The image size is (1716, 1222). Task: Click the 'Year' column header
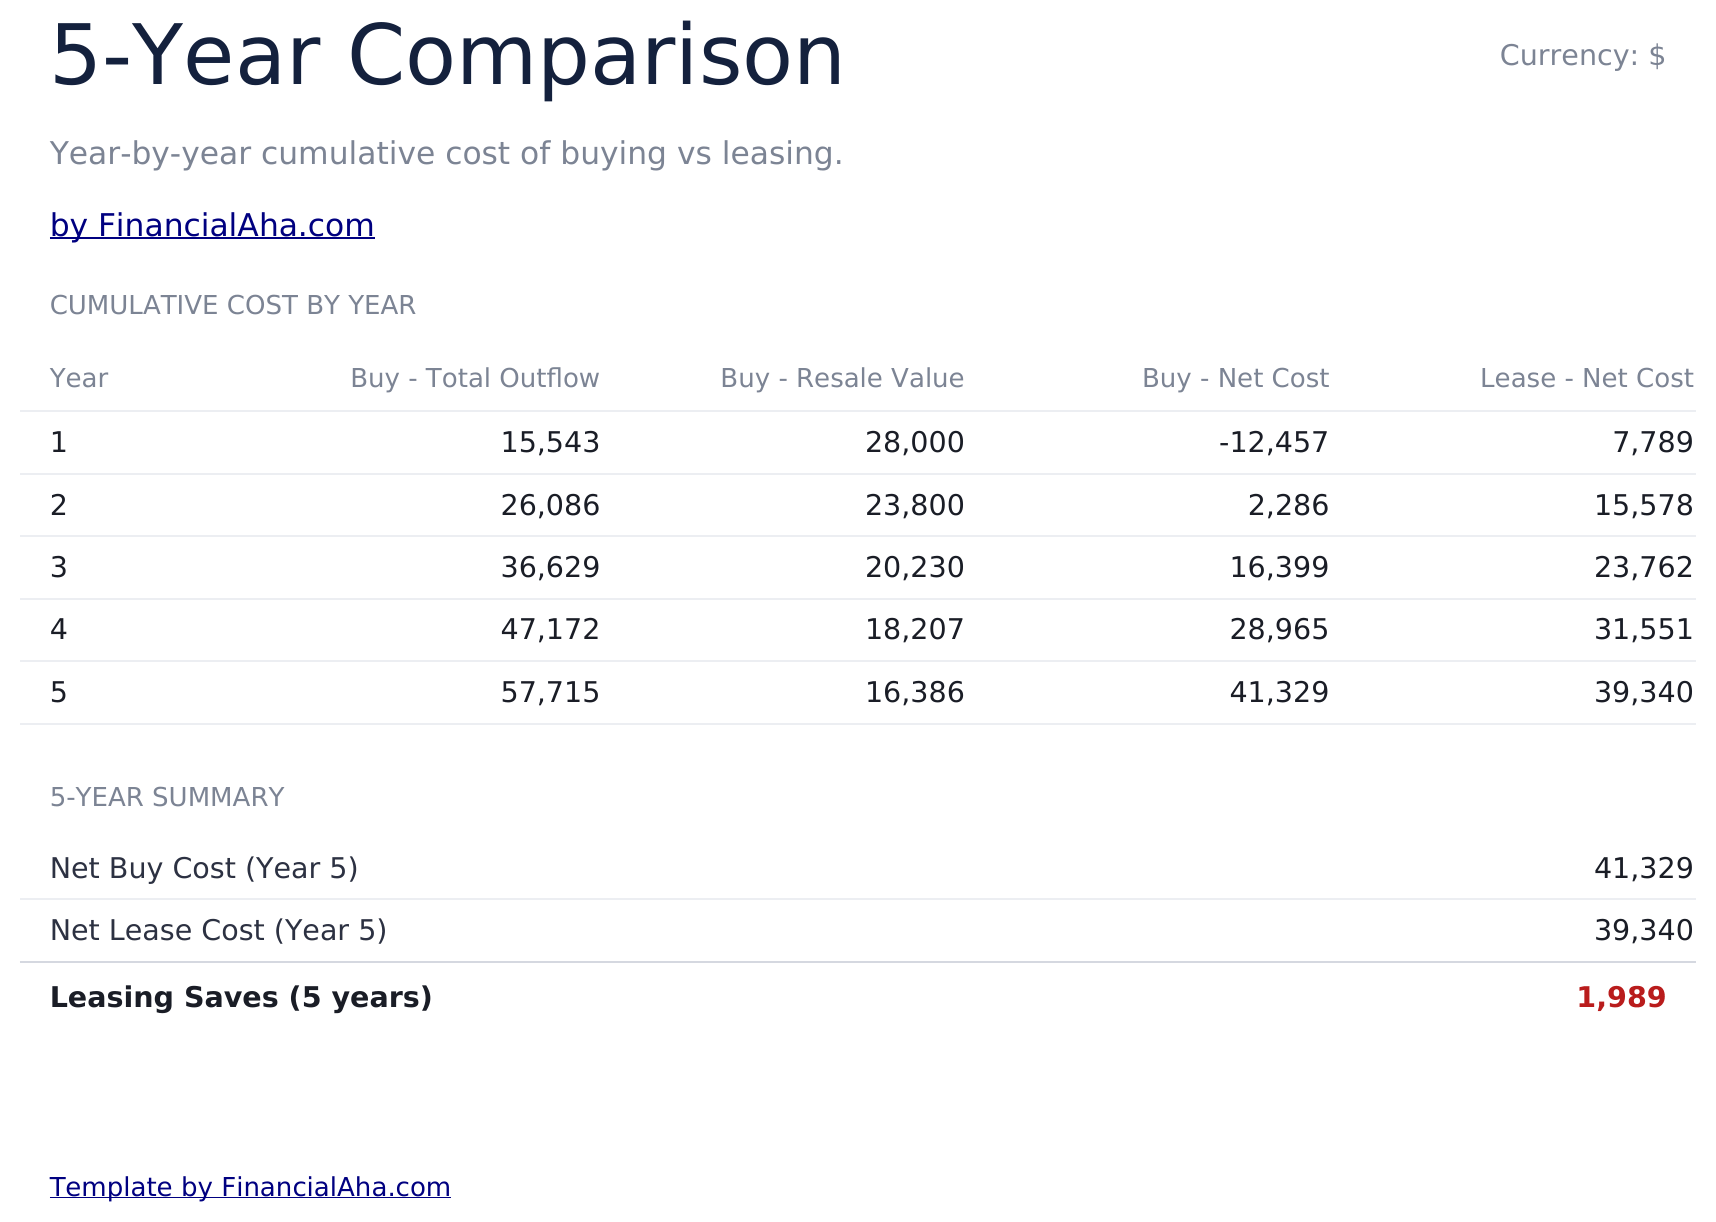click(x=79, y=379)
